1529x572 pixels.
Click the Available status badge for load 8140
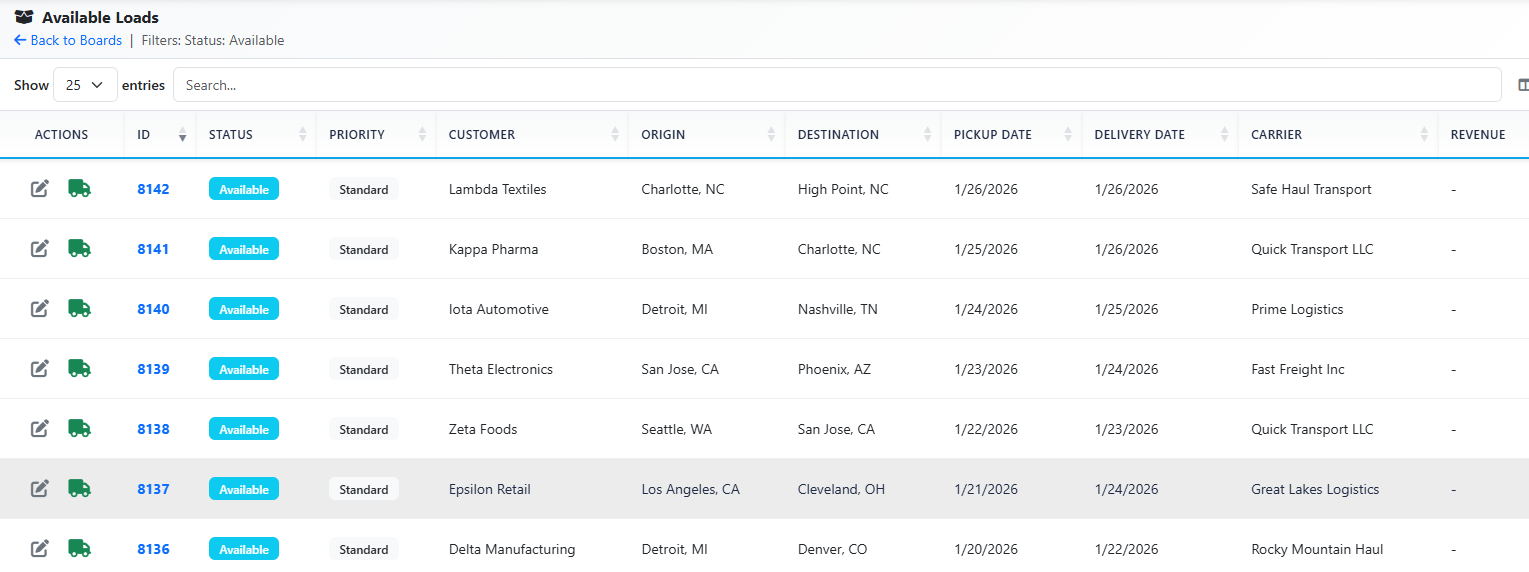(244, 309)
